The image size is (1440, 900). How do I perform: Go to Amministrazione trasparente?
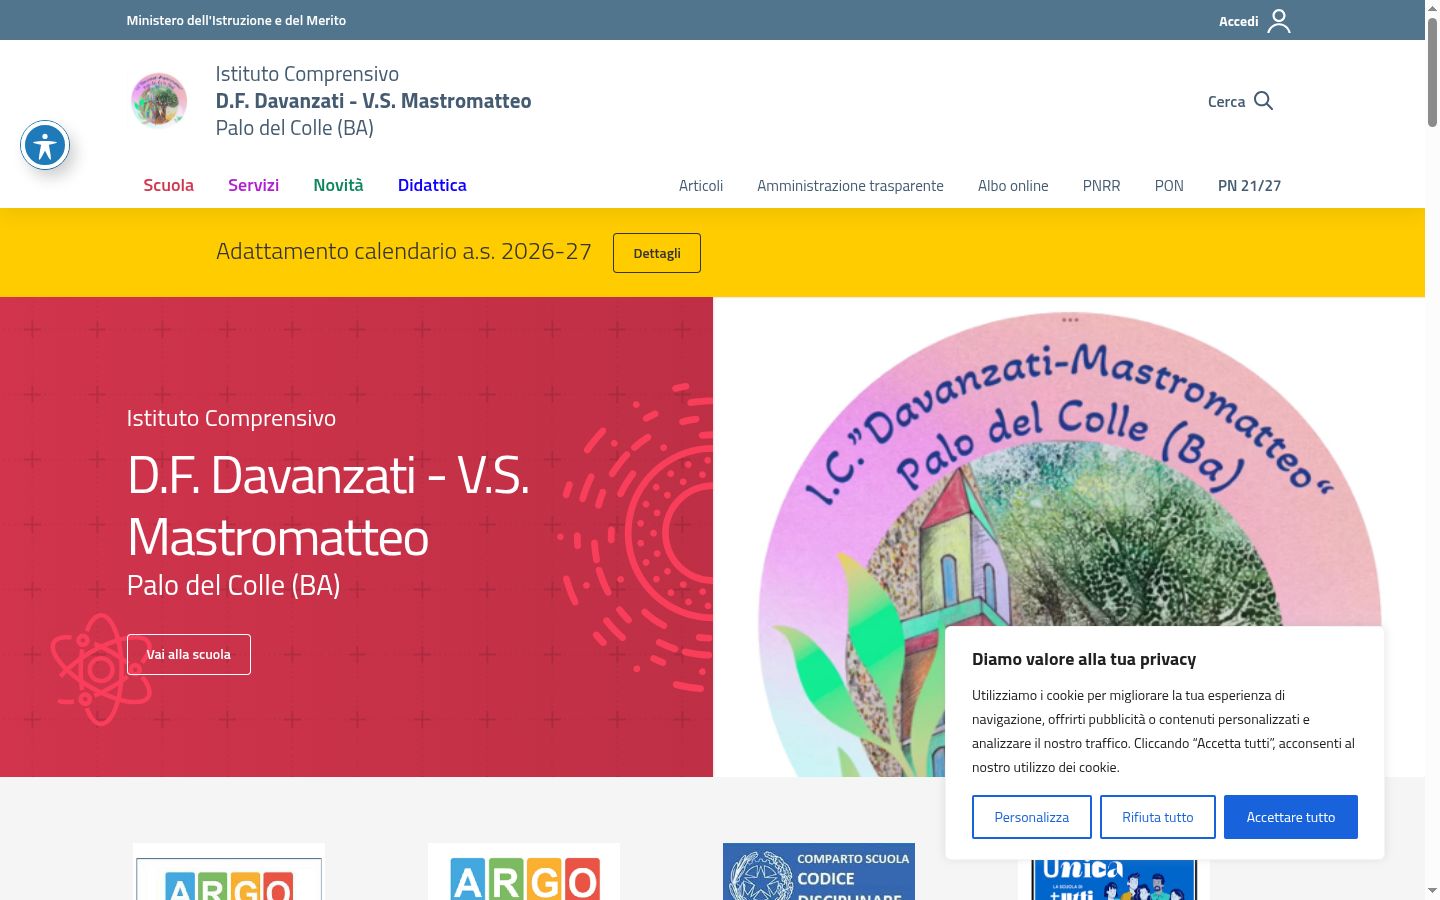pyautogui.click(x=850, y=186)
